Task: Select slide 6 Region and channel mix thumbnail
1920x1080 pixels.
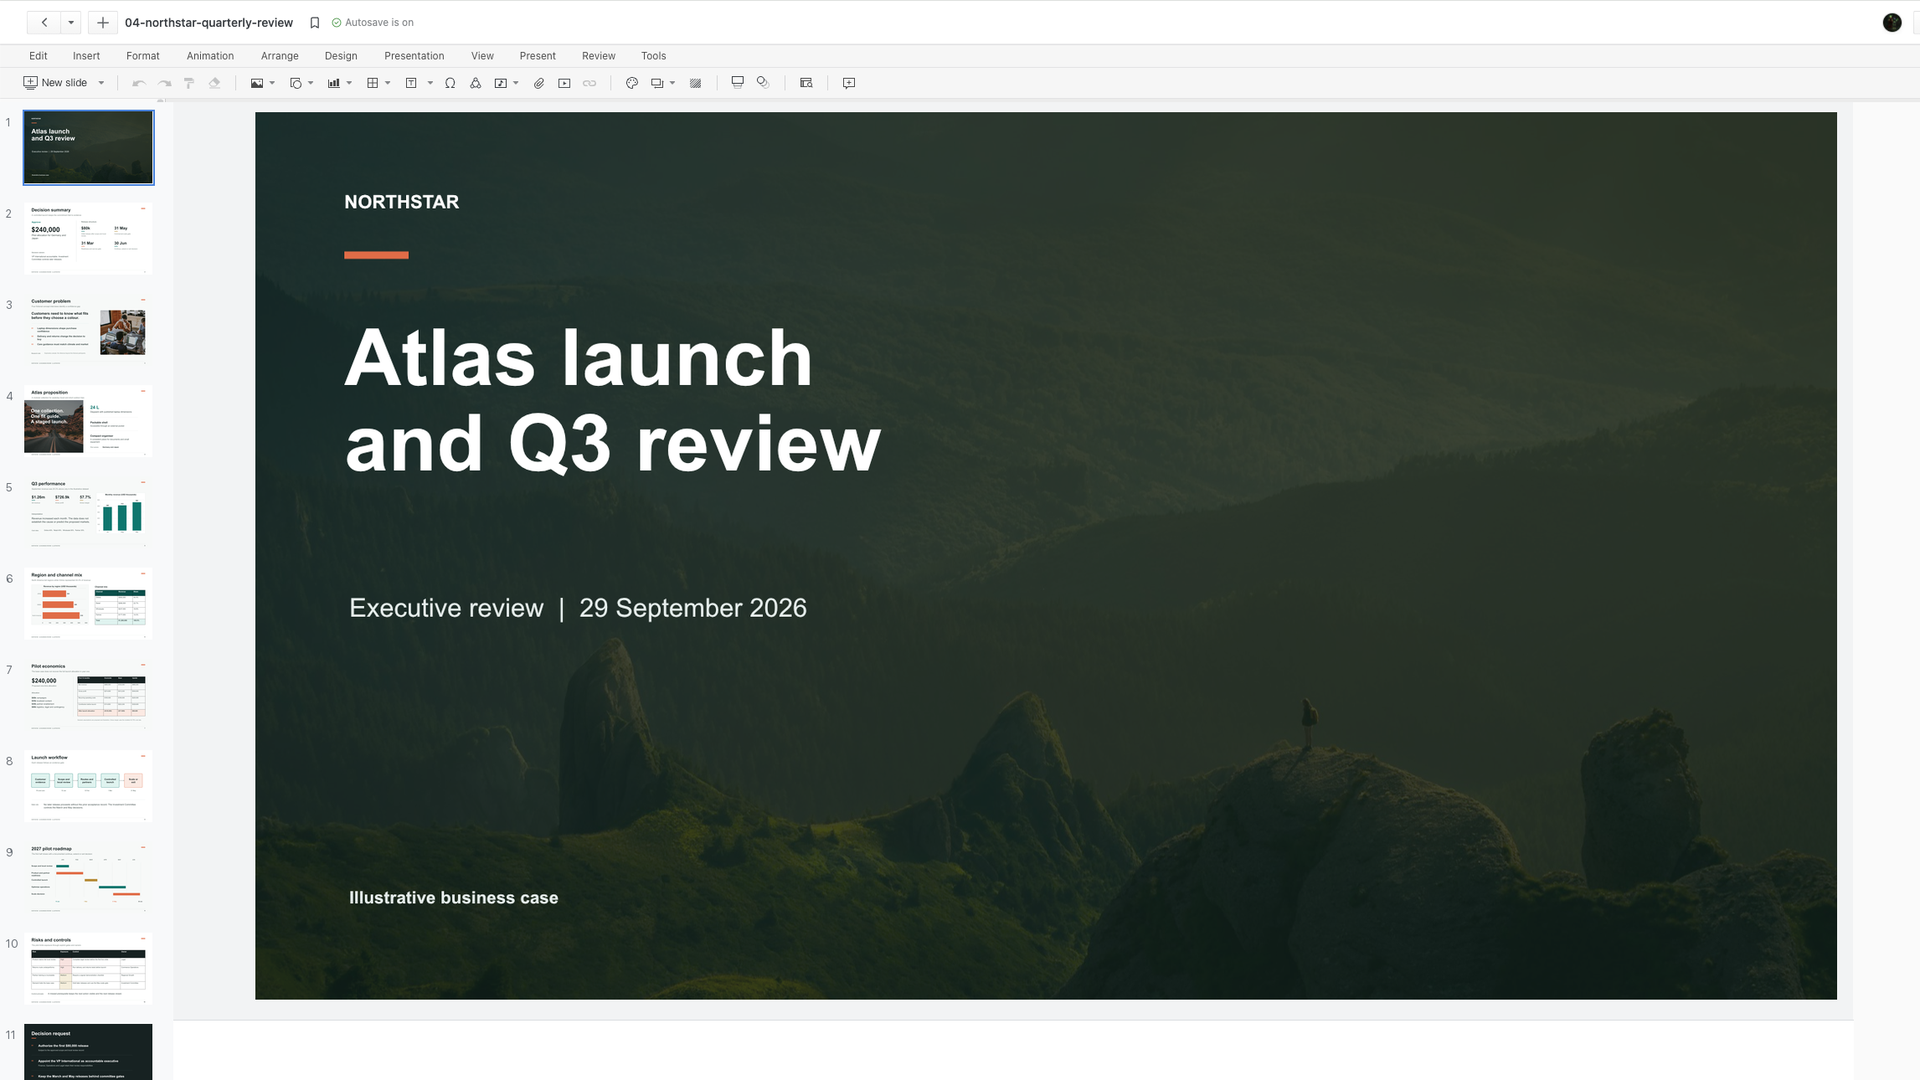Action: tap(88, 604)
